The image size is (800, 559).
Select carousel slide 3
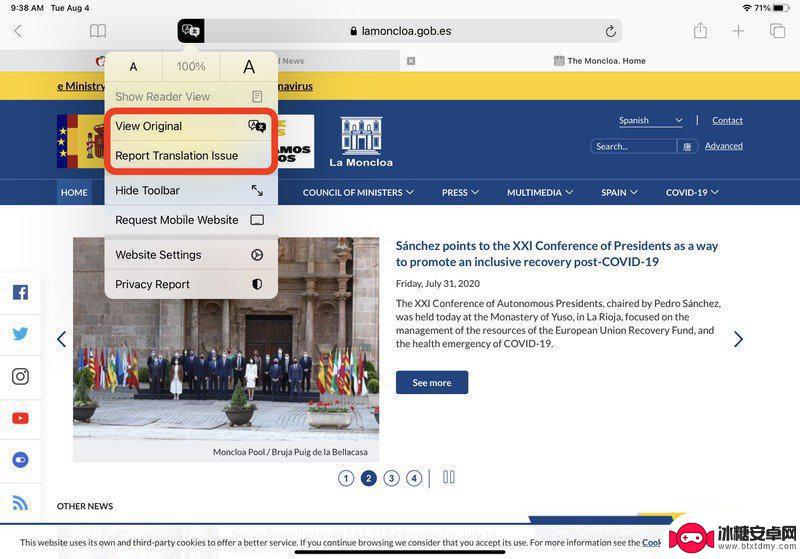[391, 478]
